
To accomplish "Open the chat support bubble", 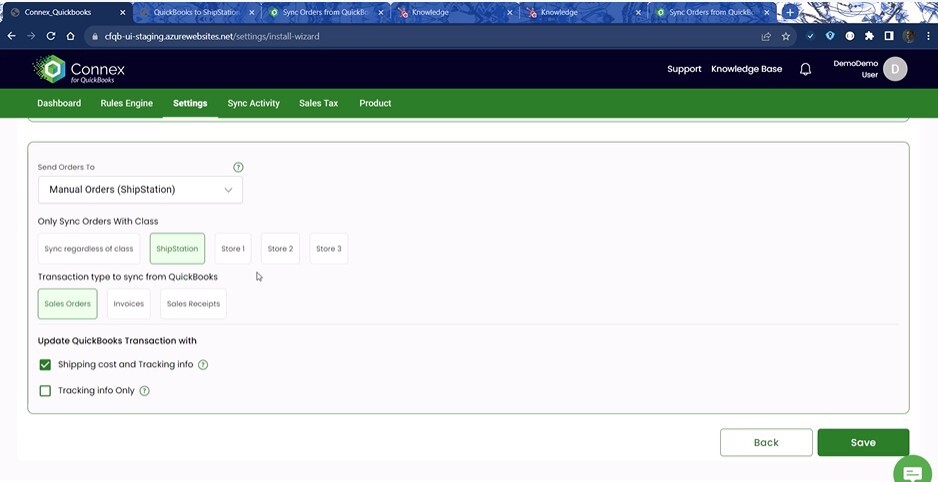I will (x=912, y=472).
